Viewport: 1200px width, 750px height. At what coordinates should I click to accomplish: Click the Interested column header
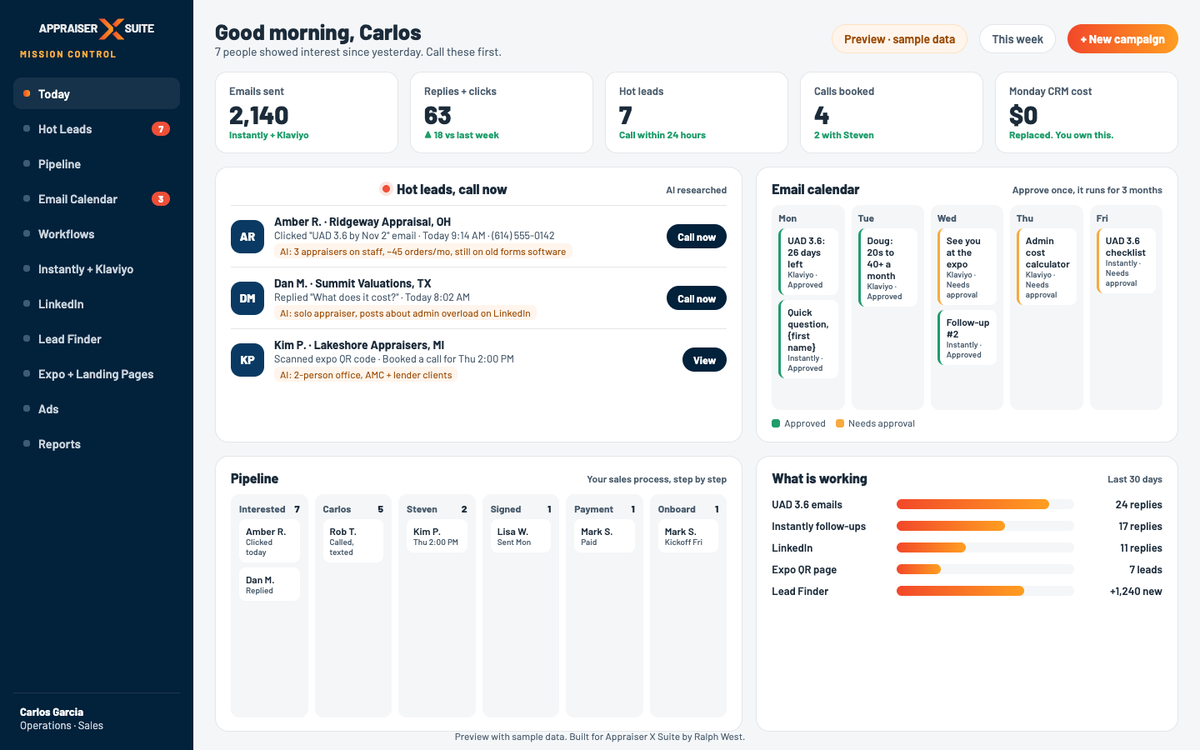coord(270,509)
